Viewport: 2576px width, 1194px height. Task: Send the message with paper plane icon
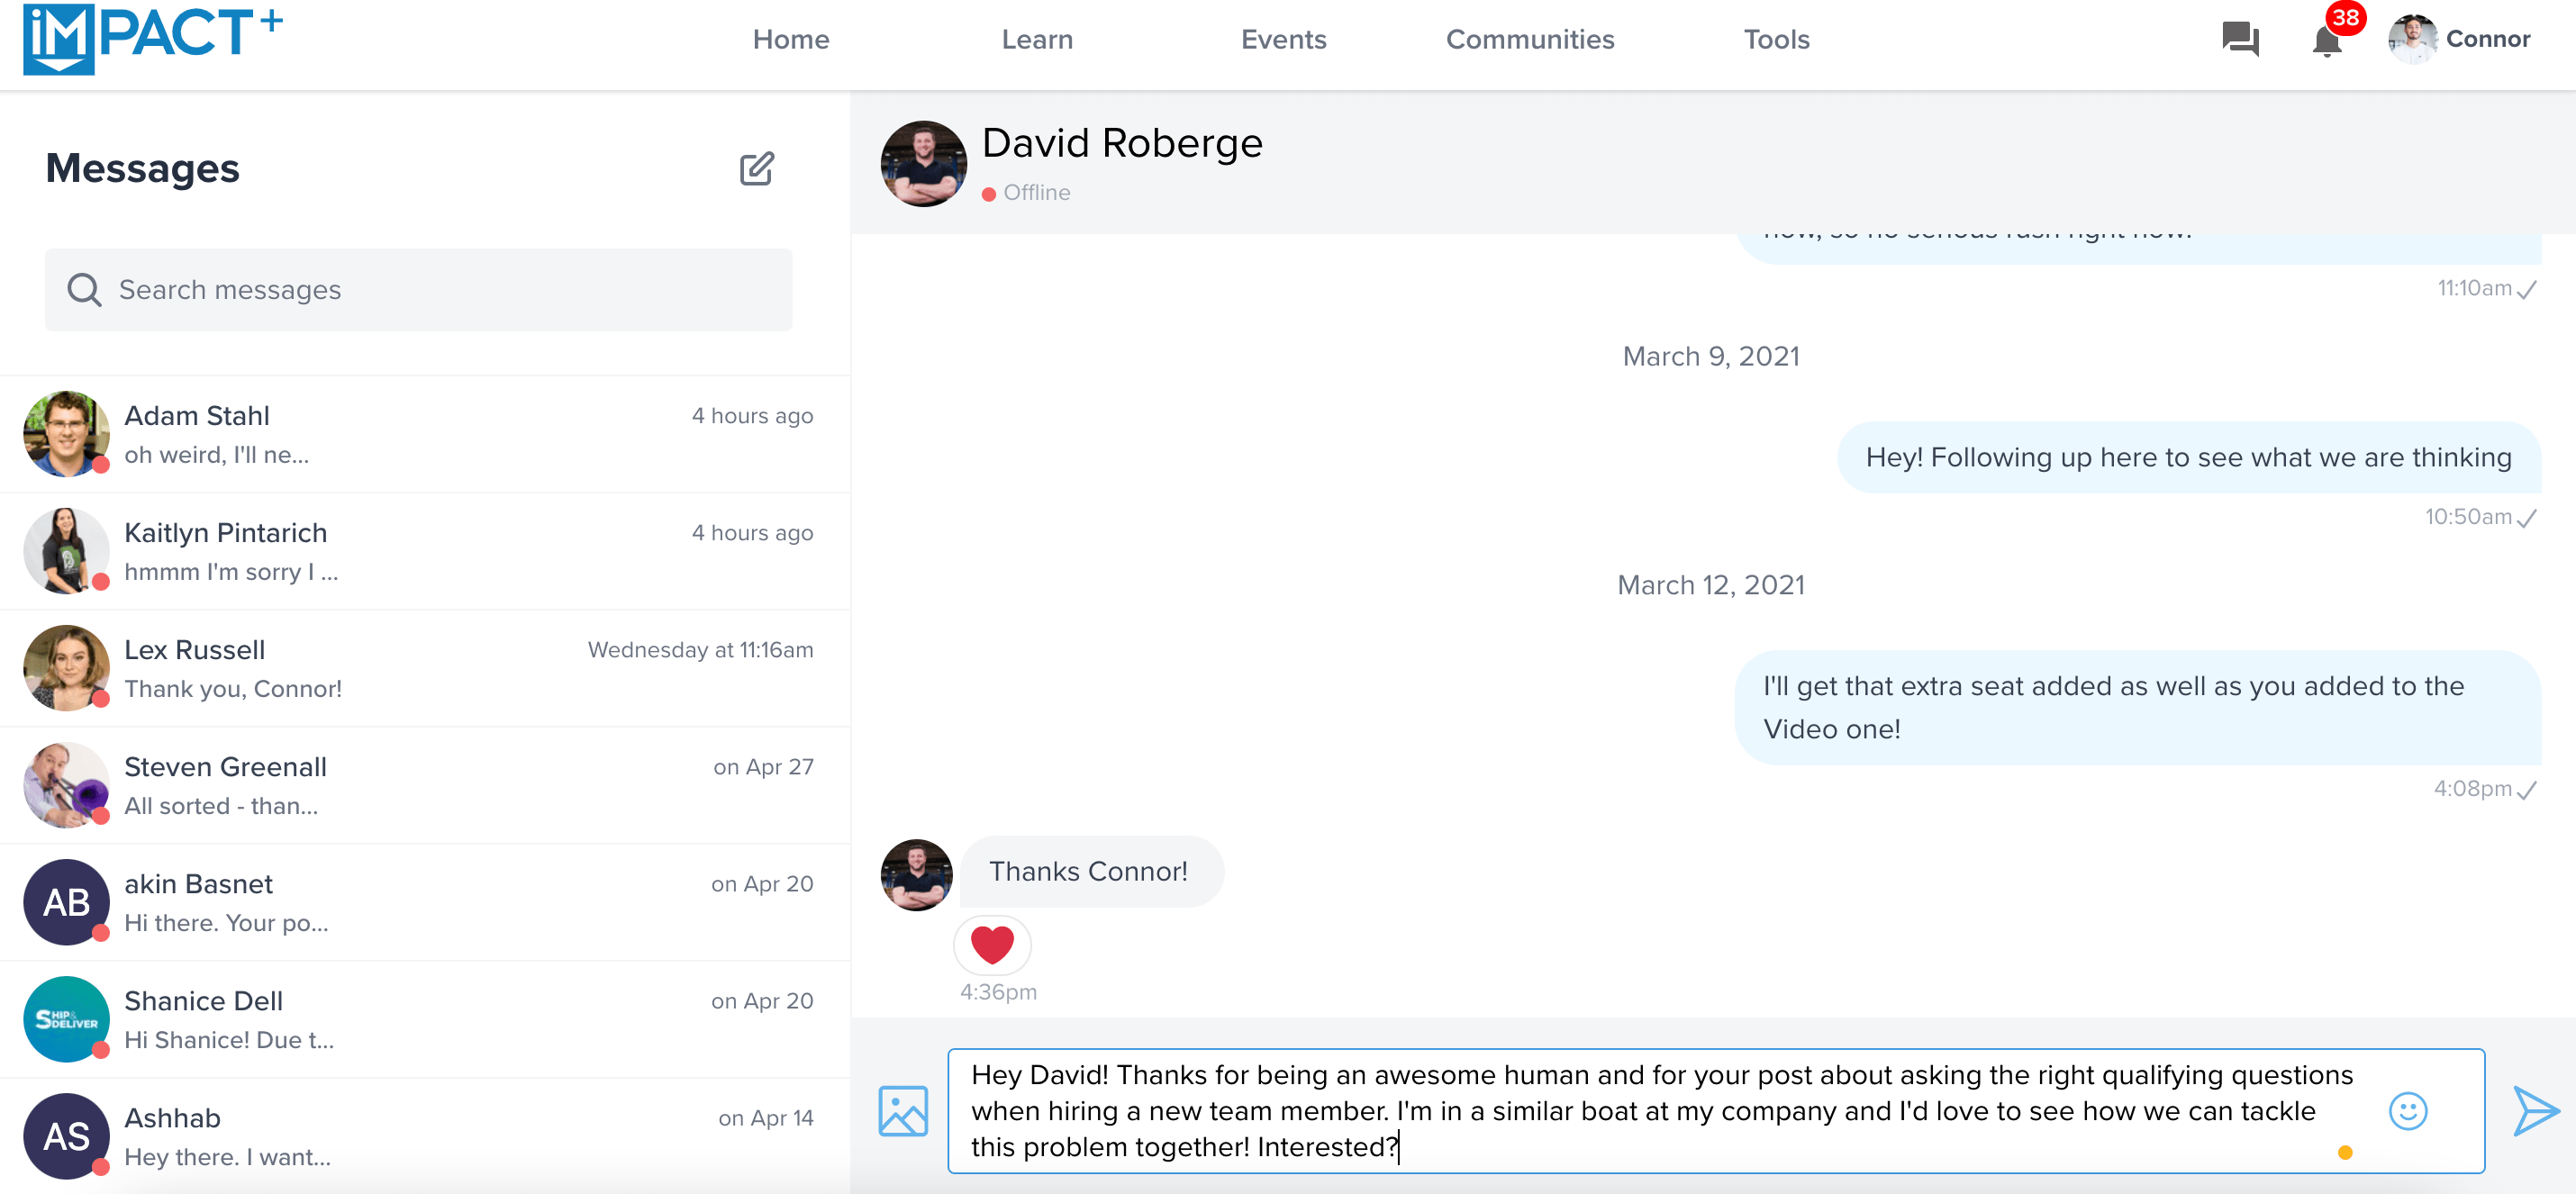(x=2536, y=1110)
